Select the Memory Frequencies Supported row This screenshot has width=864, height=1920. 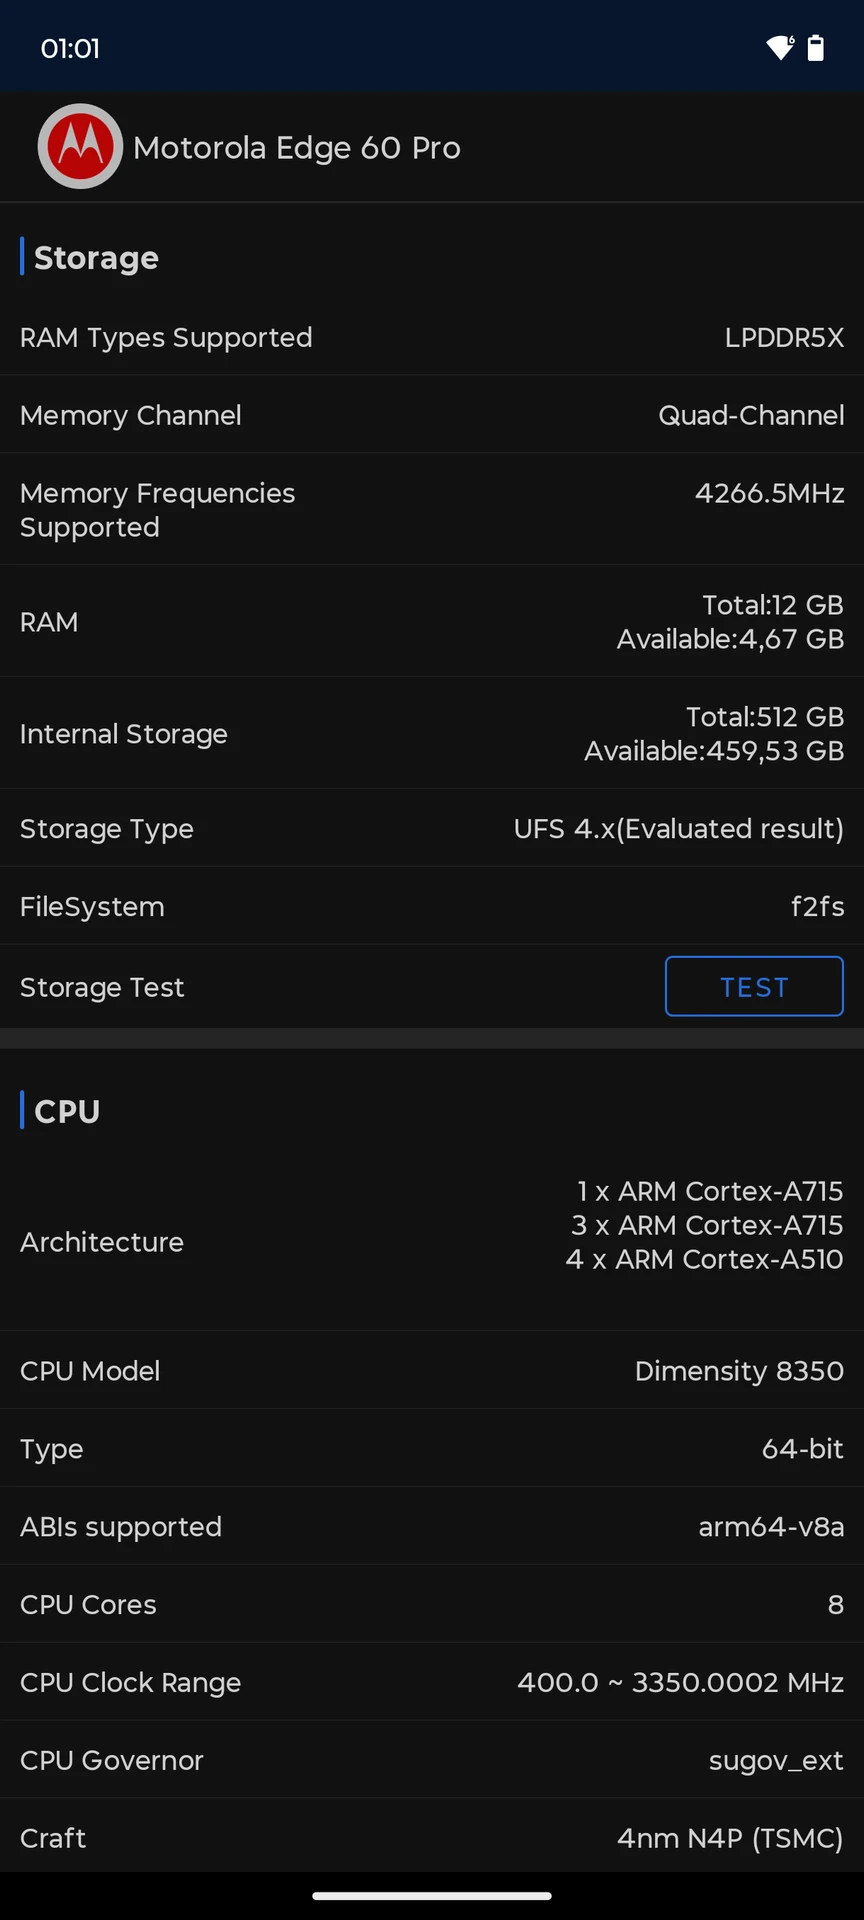432,510
